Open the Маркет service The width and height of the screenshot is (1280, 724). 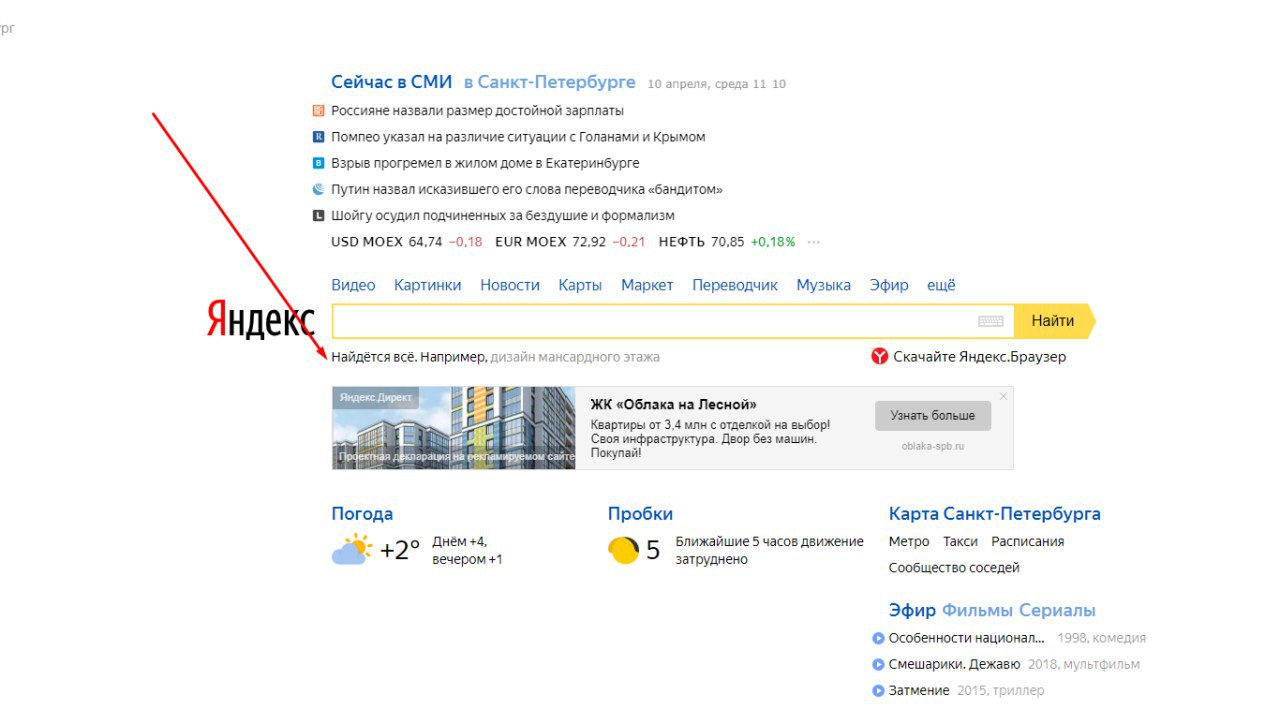pyautogui.click(x=647, y=285)
